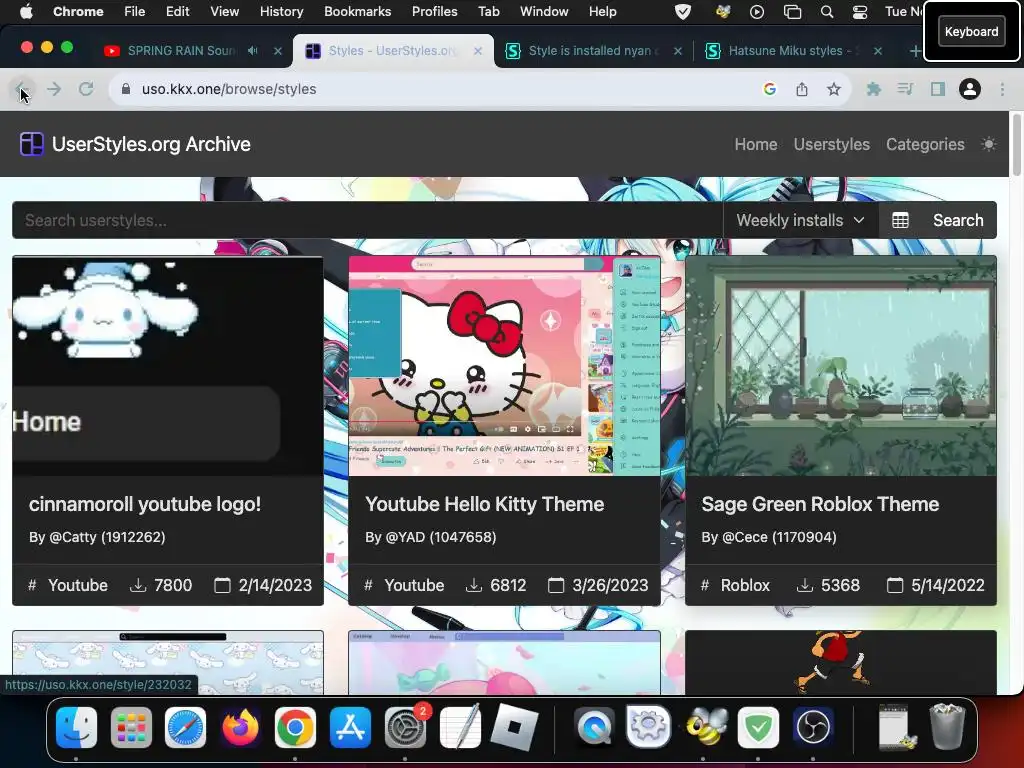This screenshot has width=1024, height=768.
Task: Click the lock icon in address bar
Action: (127, 89)
